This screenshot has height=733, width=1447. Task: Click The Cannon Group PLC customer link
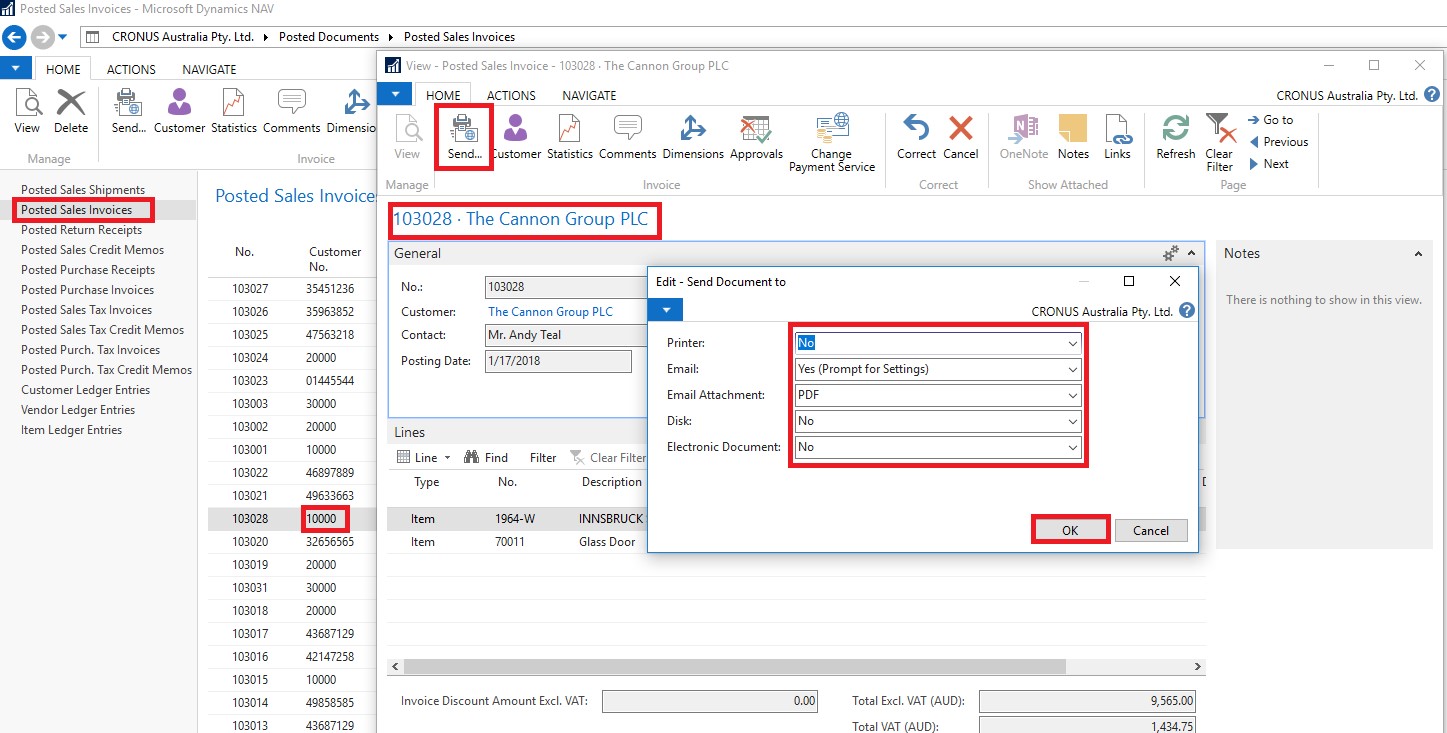click(x=550, y=312)
